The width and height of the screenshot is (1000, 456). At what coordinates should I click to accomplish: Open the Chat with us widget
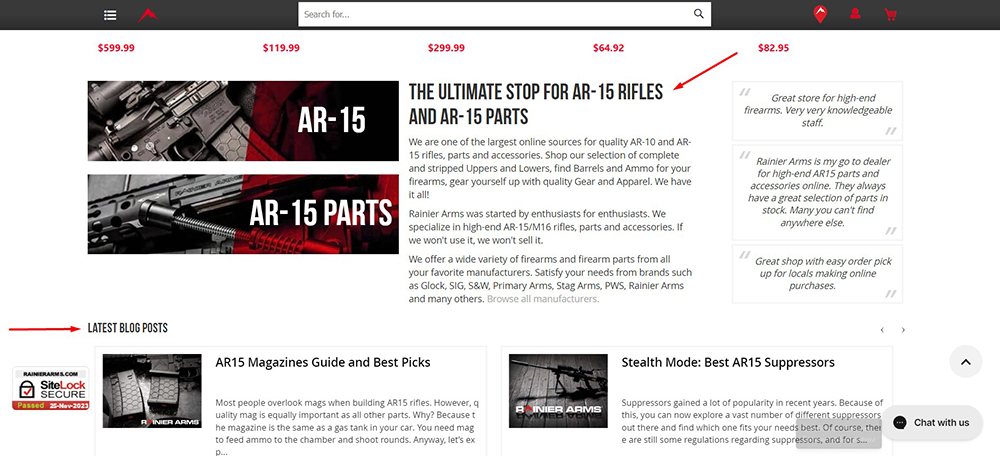[x=930, y=422]
